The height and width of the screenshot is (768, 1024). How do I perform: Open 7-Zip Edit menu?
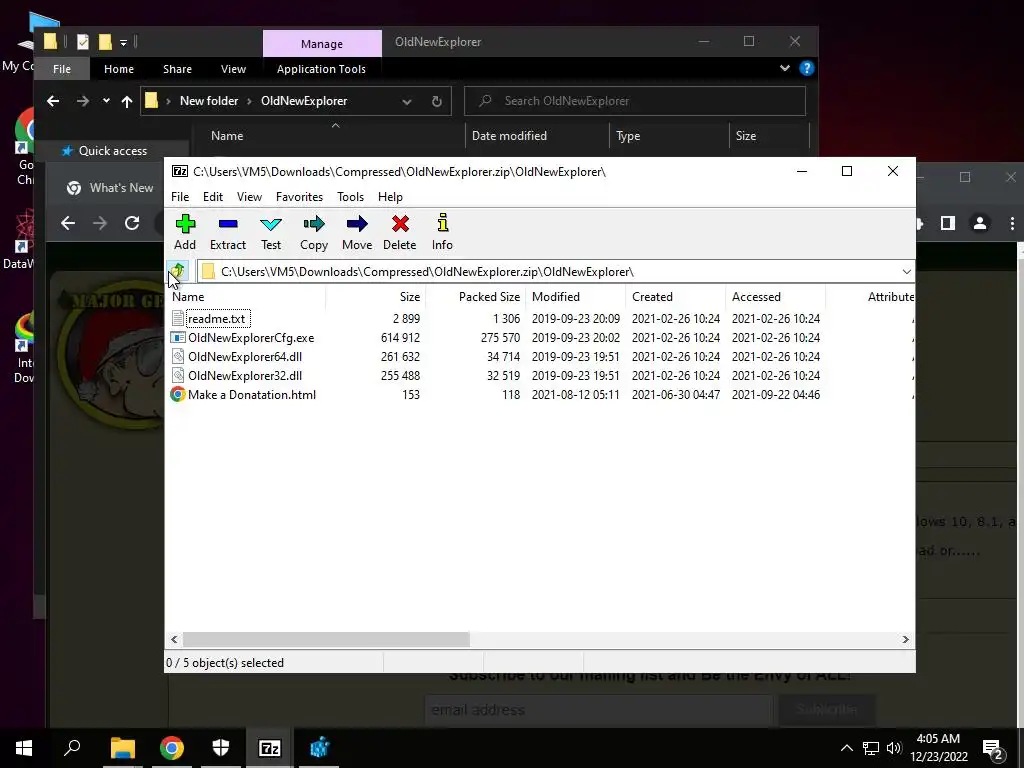(x=213, y=197)
